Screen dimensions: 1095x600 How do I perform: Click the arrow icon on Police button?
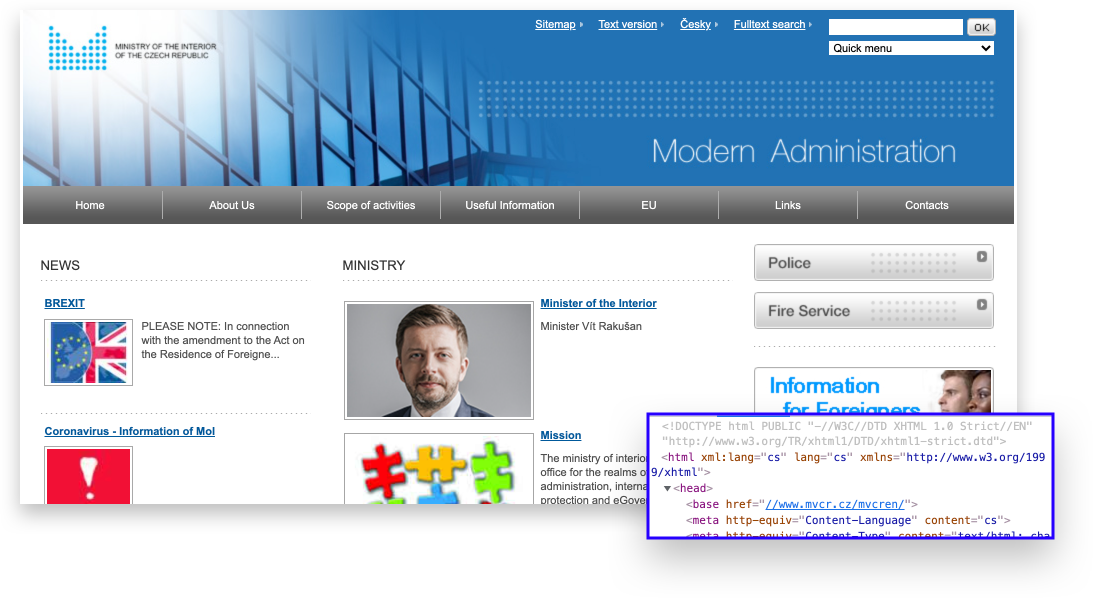(x=982, y=257)
